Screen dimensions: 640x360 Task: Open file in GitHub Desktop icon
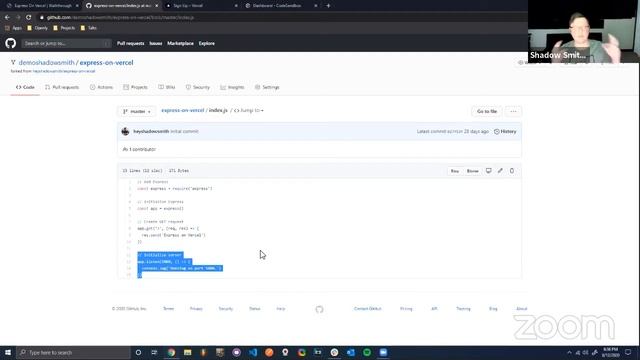coord(489,171)
